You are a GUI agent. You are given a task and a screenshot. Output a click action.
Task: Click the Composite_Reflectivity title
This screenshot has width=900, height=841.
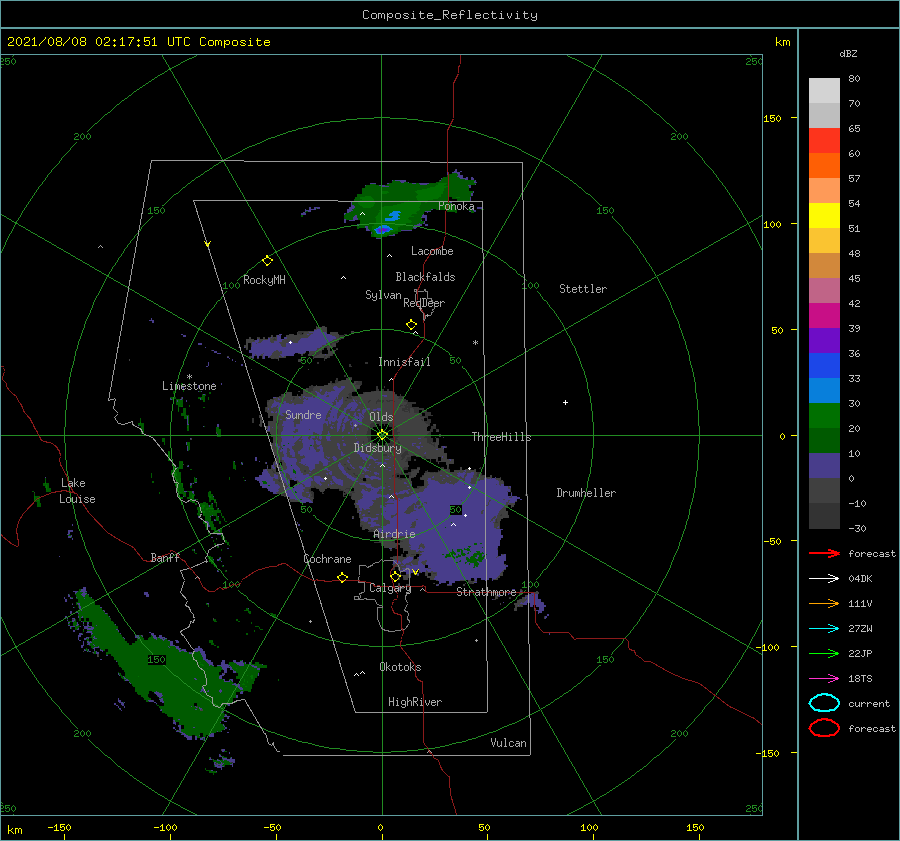coord(450,15)
